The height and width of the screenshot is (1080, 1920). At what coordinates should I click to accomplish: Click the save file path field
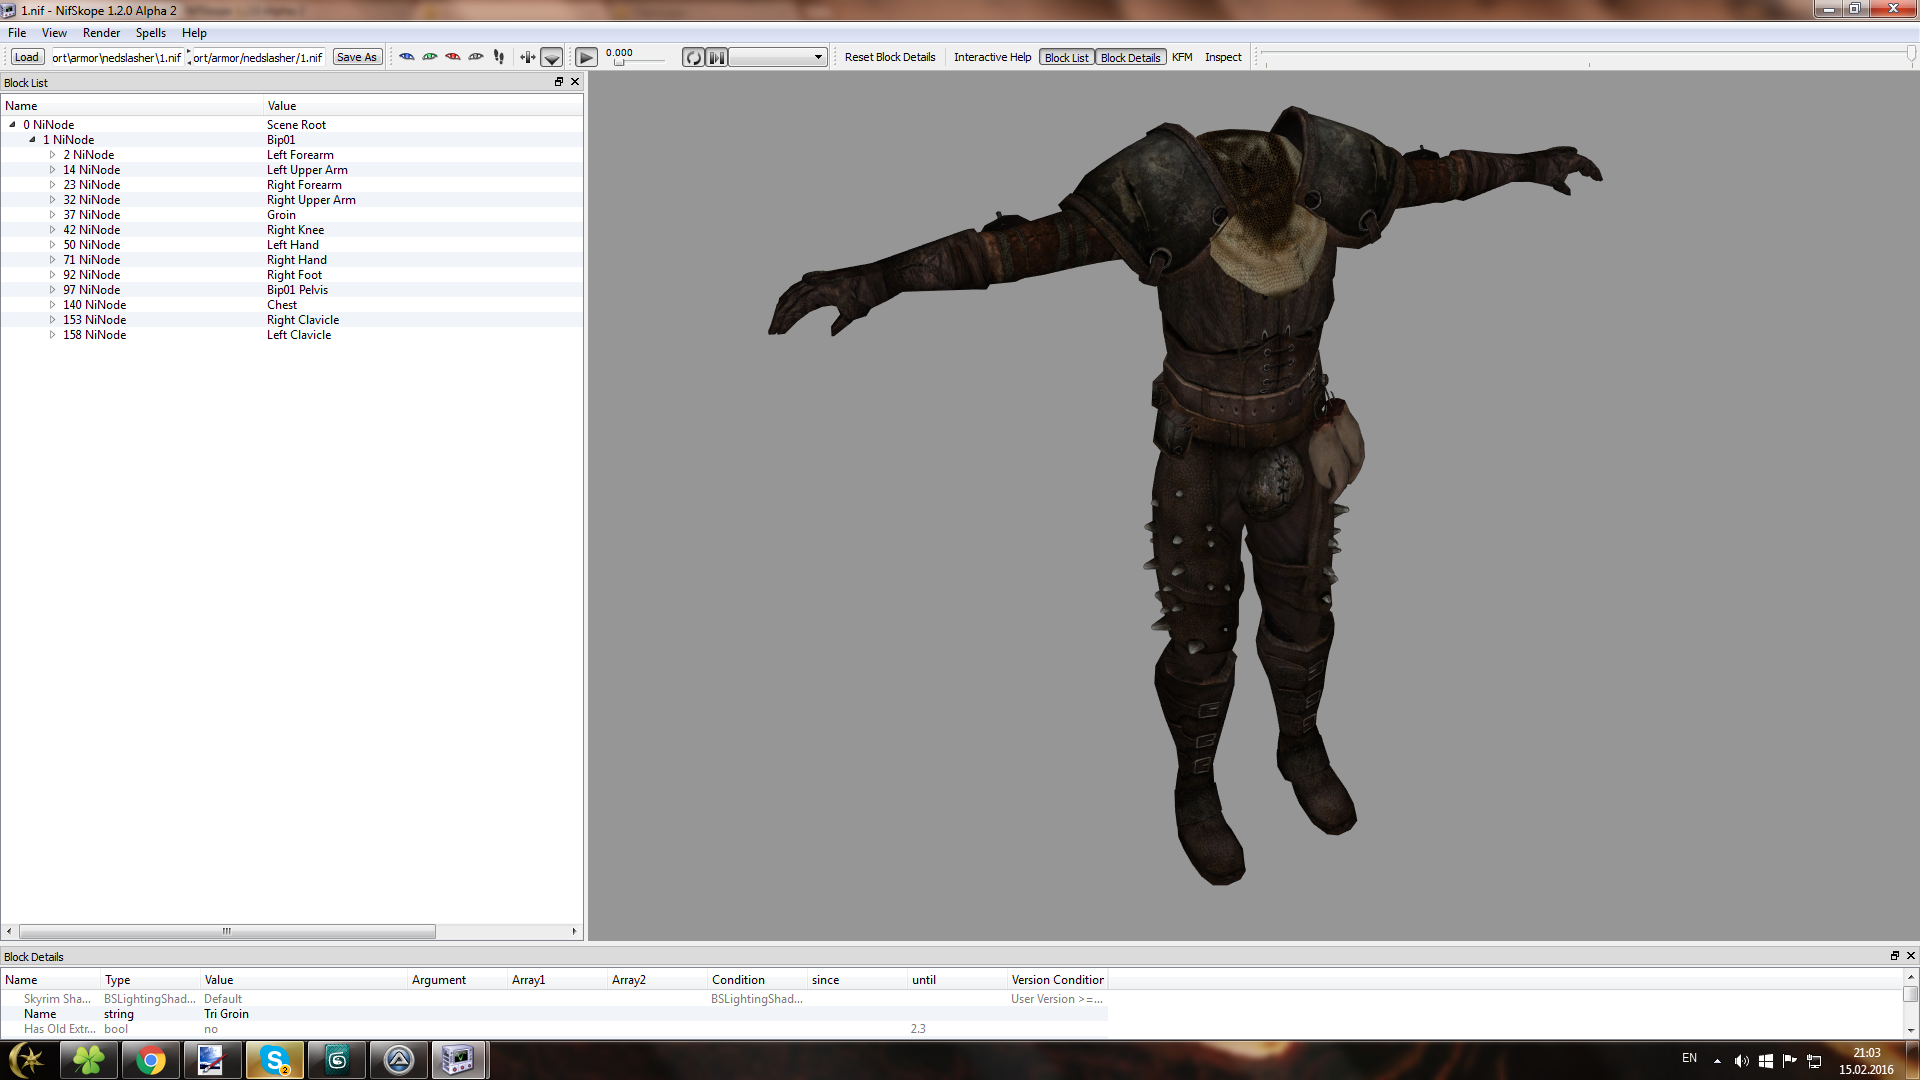point(258,57)
